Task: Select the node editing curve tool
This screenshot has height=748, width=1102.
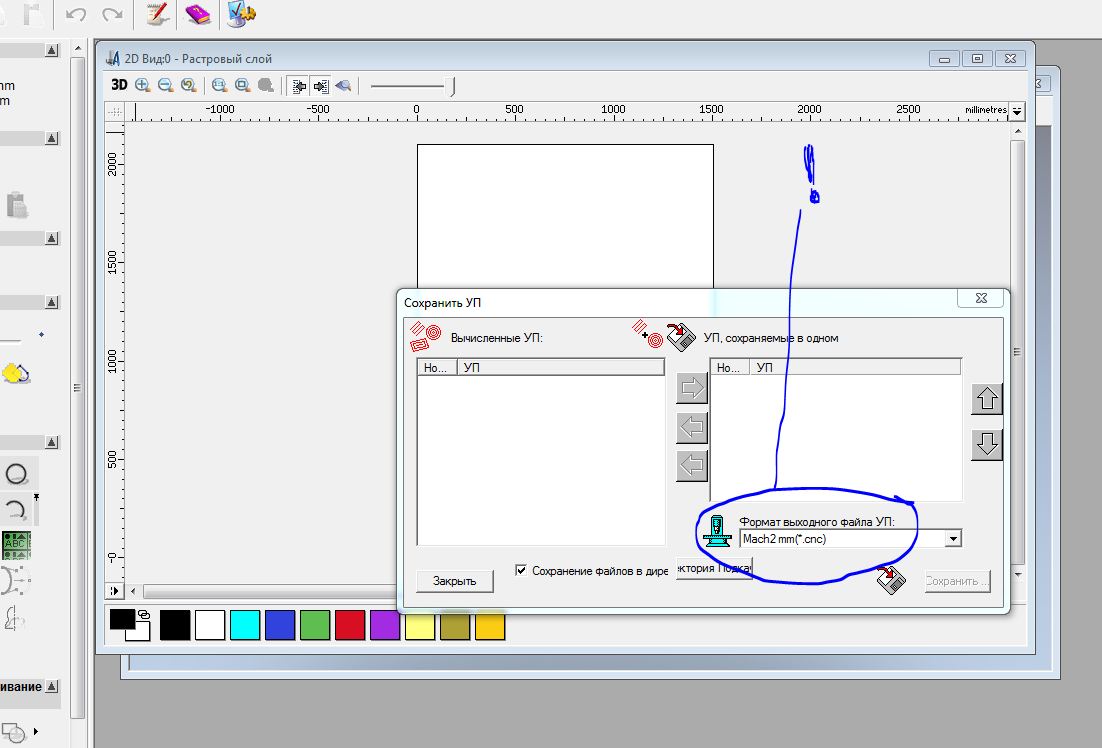Action: click(x=14, y=581)
